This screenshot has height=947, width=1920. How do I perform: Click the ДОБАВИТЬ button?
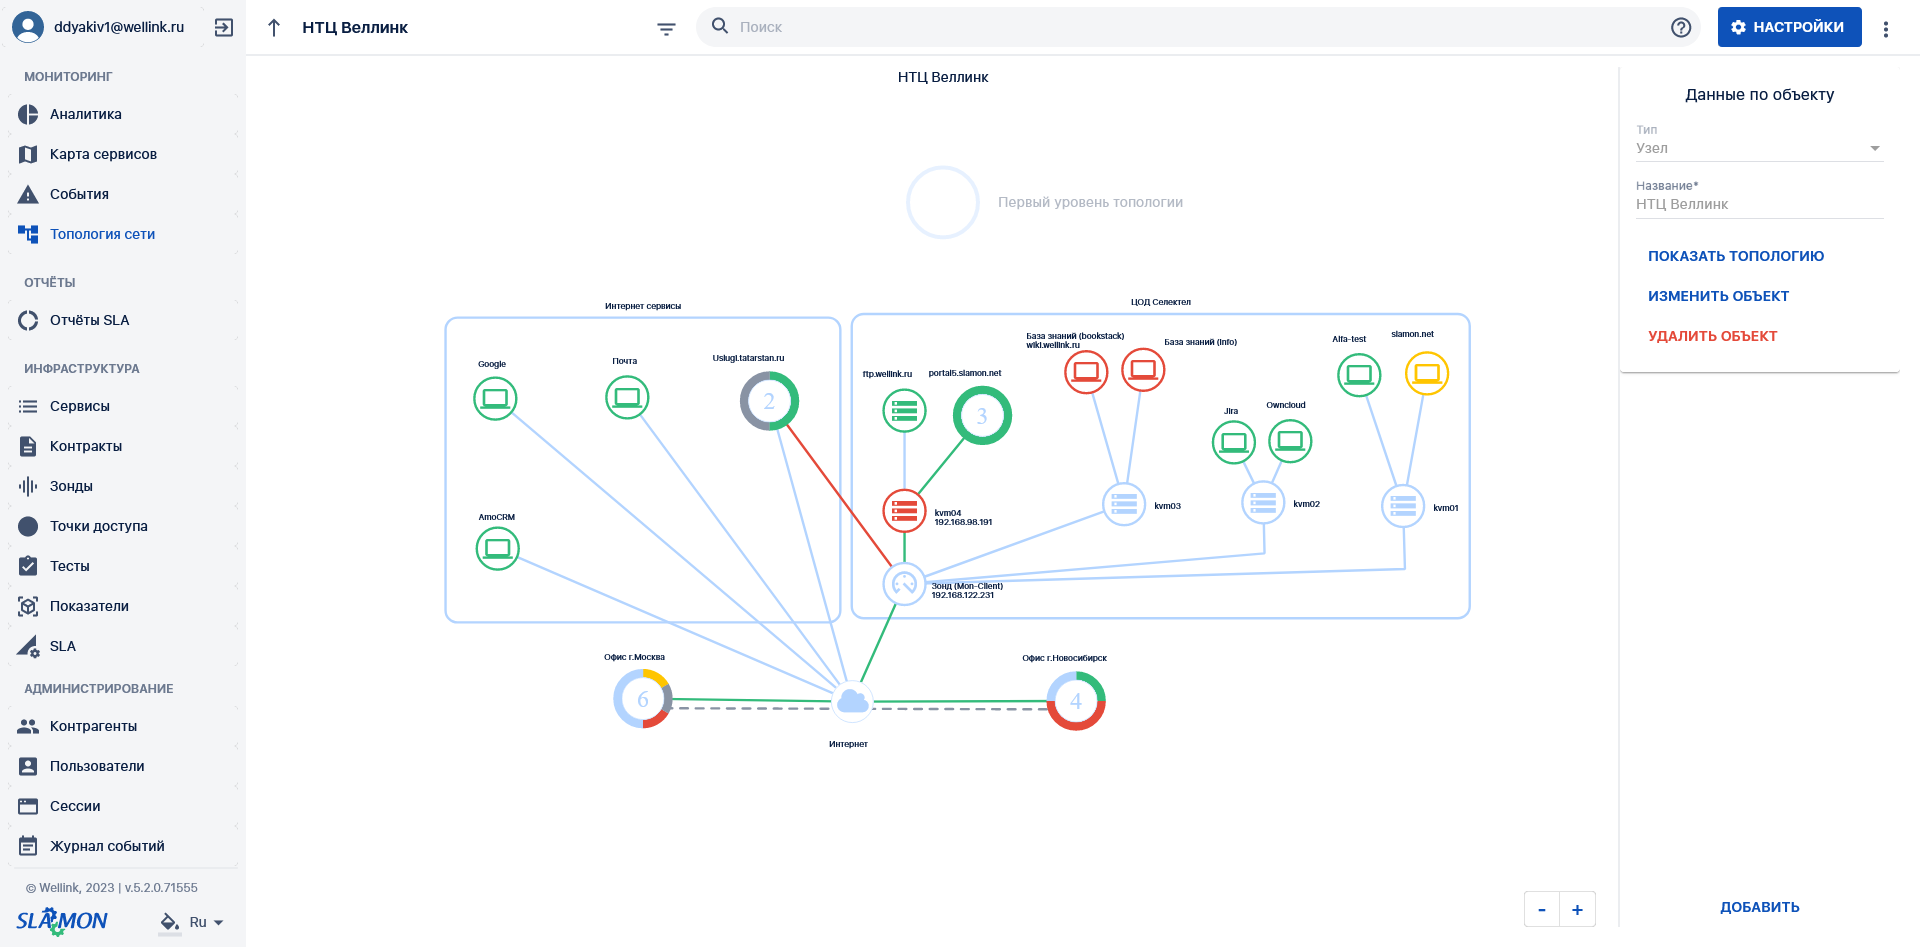[1760, 907]
